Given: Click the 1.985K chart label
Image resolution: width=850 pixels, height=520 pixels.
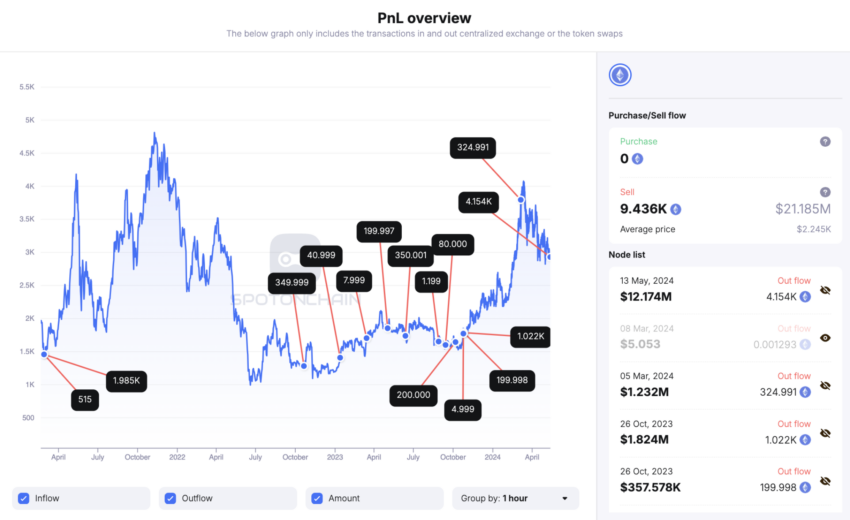Looking at the screenshot, I should click(126, 381).
